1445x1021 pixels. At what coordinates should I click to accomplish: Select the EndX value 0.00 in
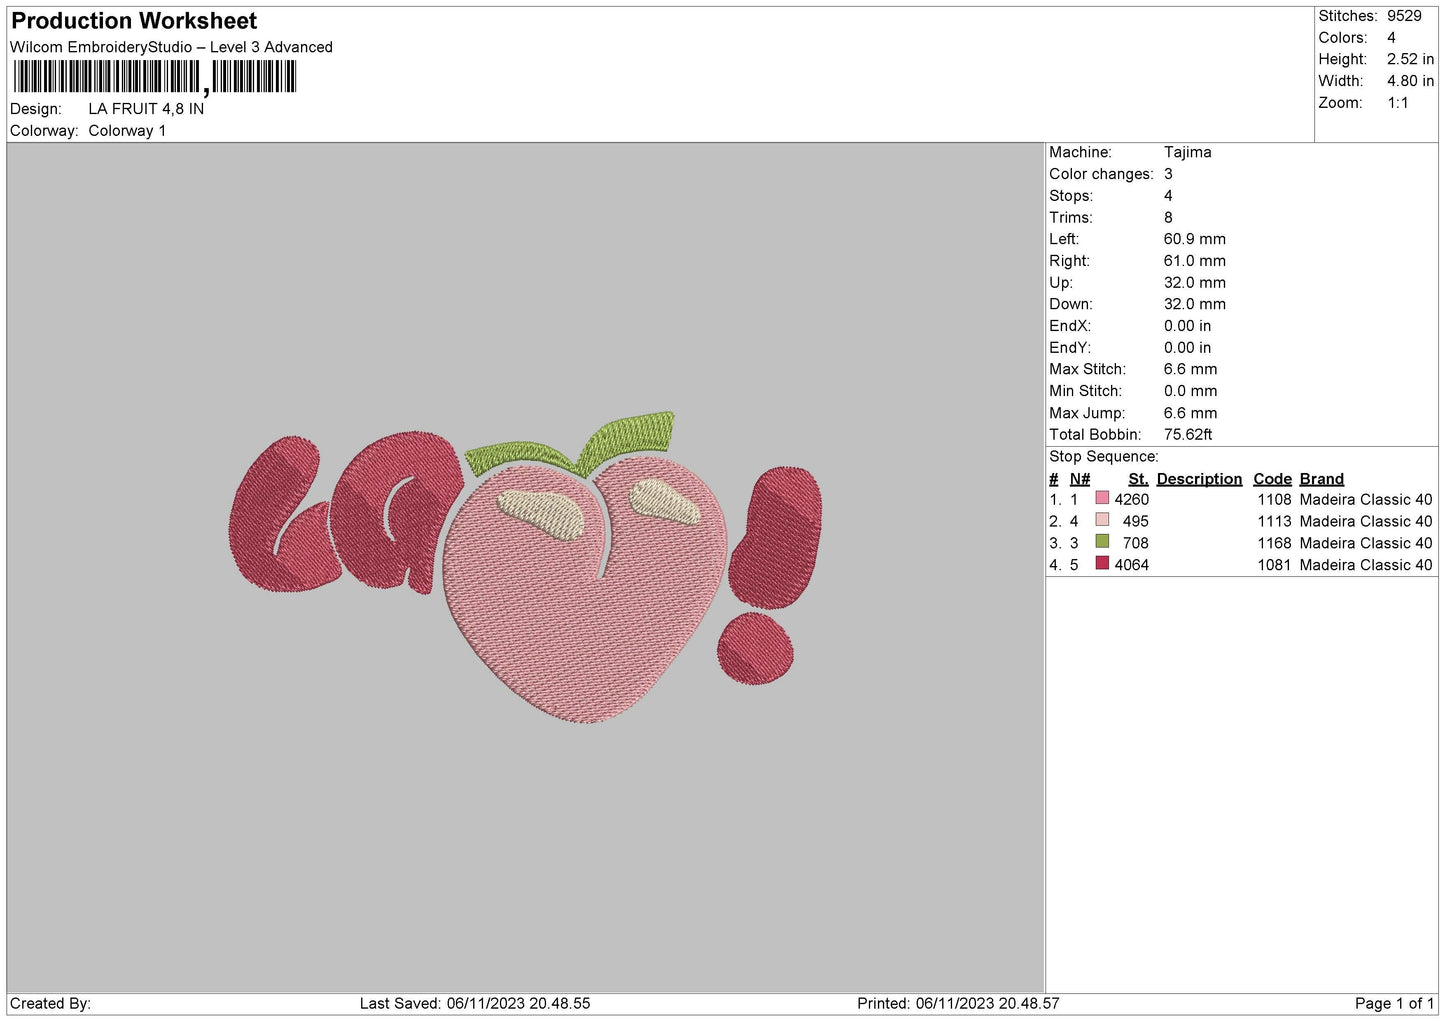[1187, 326]
